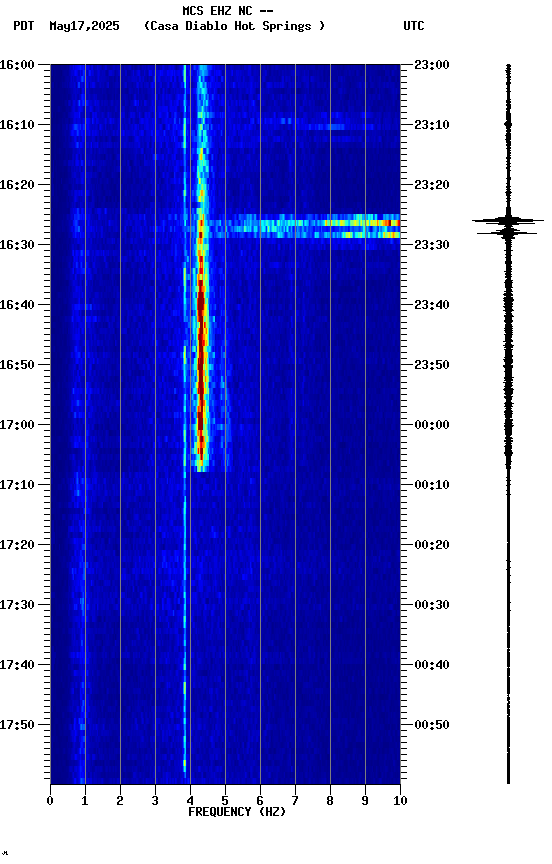Viewport: 552px width, 864px height.
Task: Select the '23:50' UTC time label
Action: (x=432, y=365)
